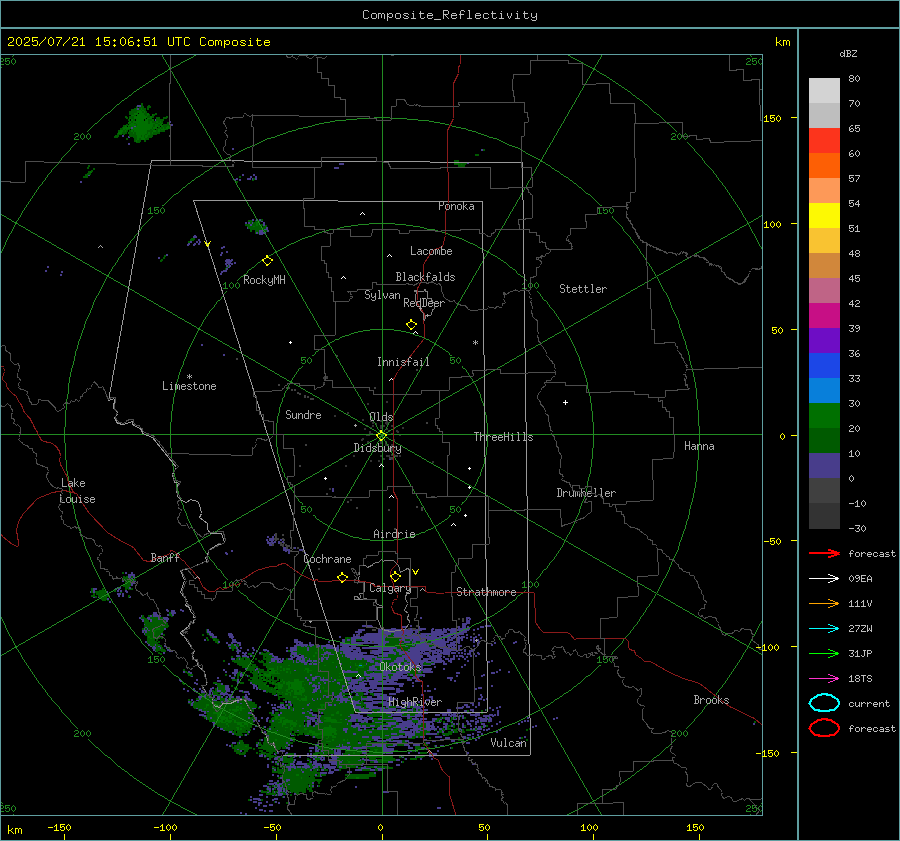Select the 65 dBZ red color swatch

tap(824, 140)
